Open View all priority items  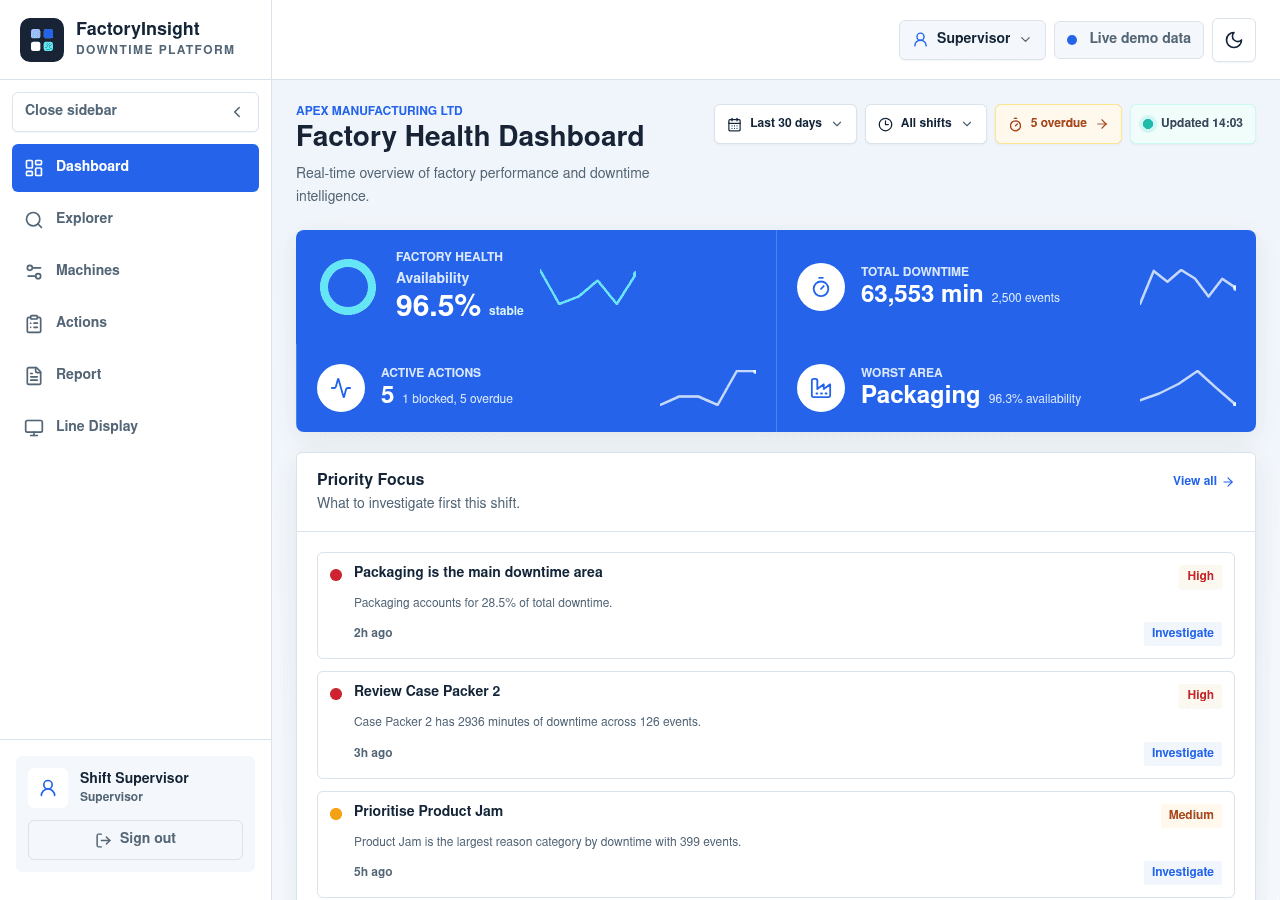tap(1203, 481)
